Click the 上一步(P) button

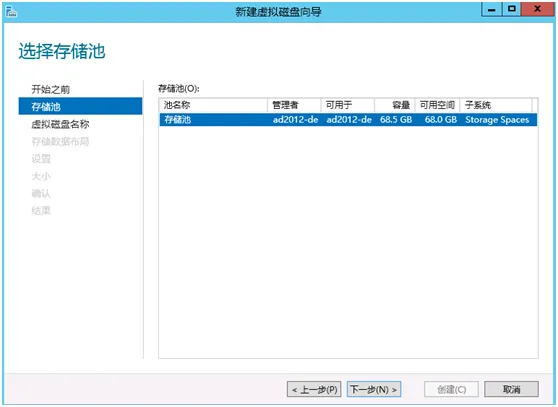(314, 389)
